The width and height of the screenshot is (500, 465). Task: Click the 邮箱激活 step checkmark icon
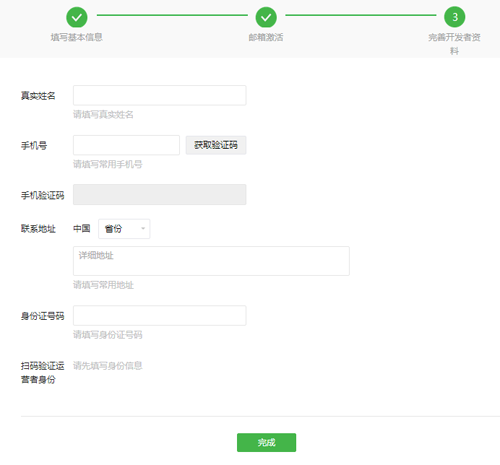(x=266, y=17)
